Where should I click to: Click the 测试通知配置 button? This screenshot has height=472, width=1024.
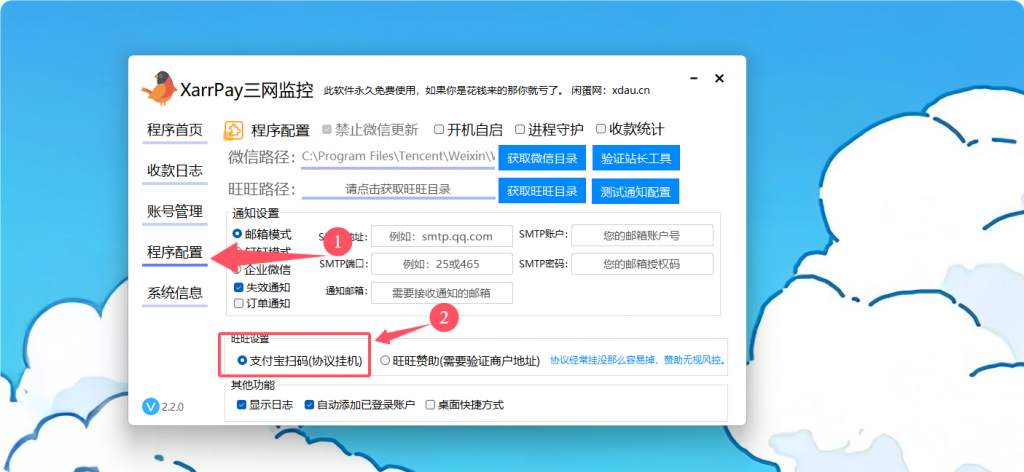pyautogui.click(x=636, y=191)
